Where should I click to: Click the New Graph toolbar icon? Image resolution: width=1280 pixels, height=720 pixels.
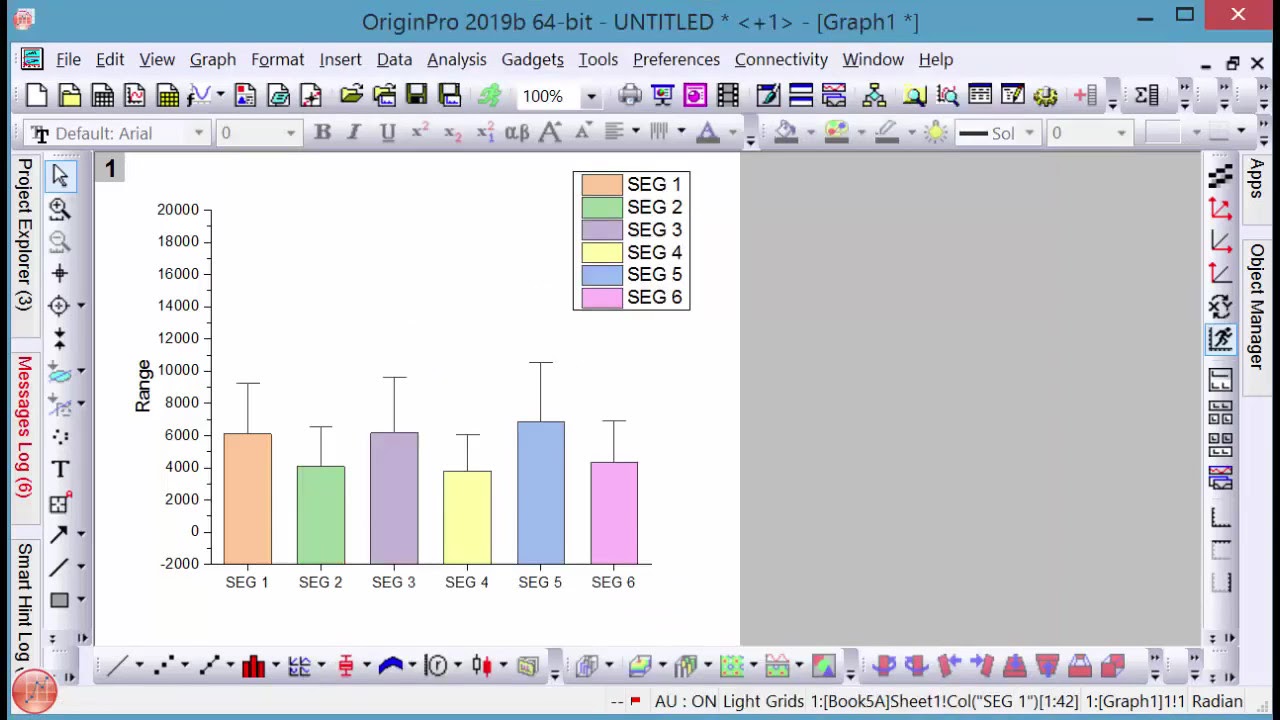click(x=135, y=96)
